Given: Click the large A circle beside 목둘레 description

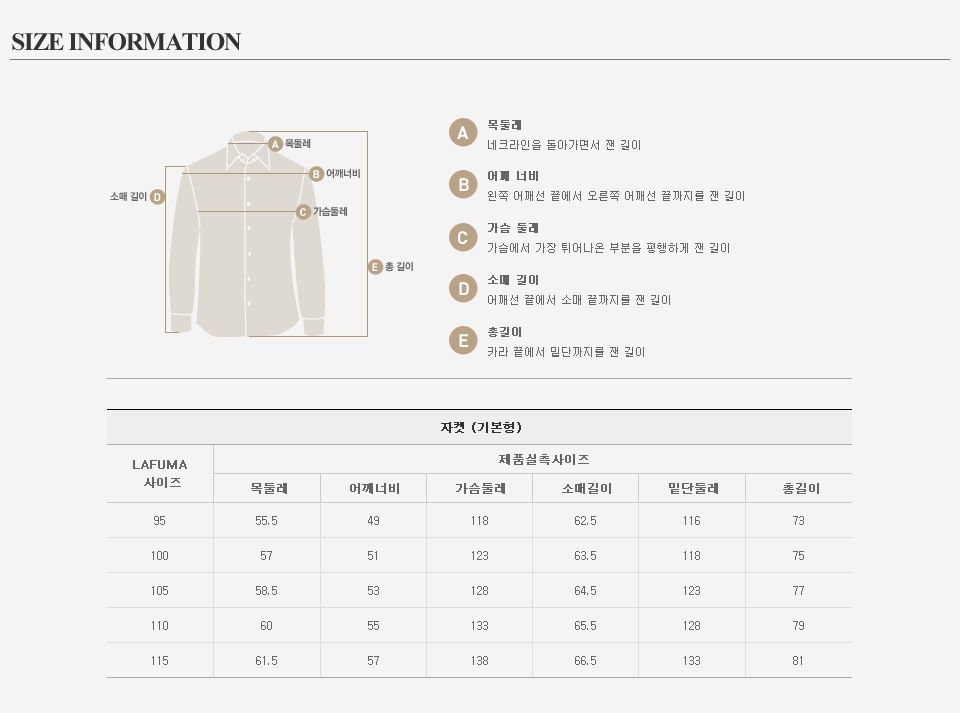Looking at the screenshot, I should 462,133.
